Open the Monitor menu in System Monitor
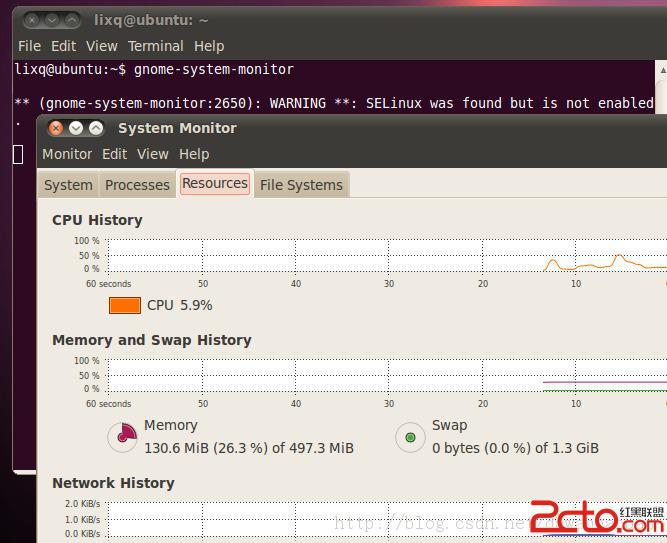The height and width of the screenshot is (543, 667). pyautogui.click(x=67, y=154)
